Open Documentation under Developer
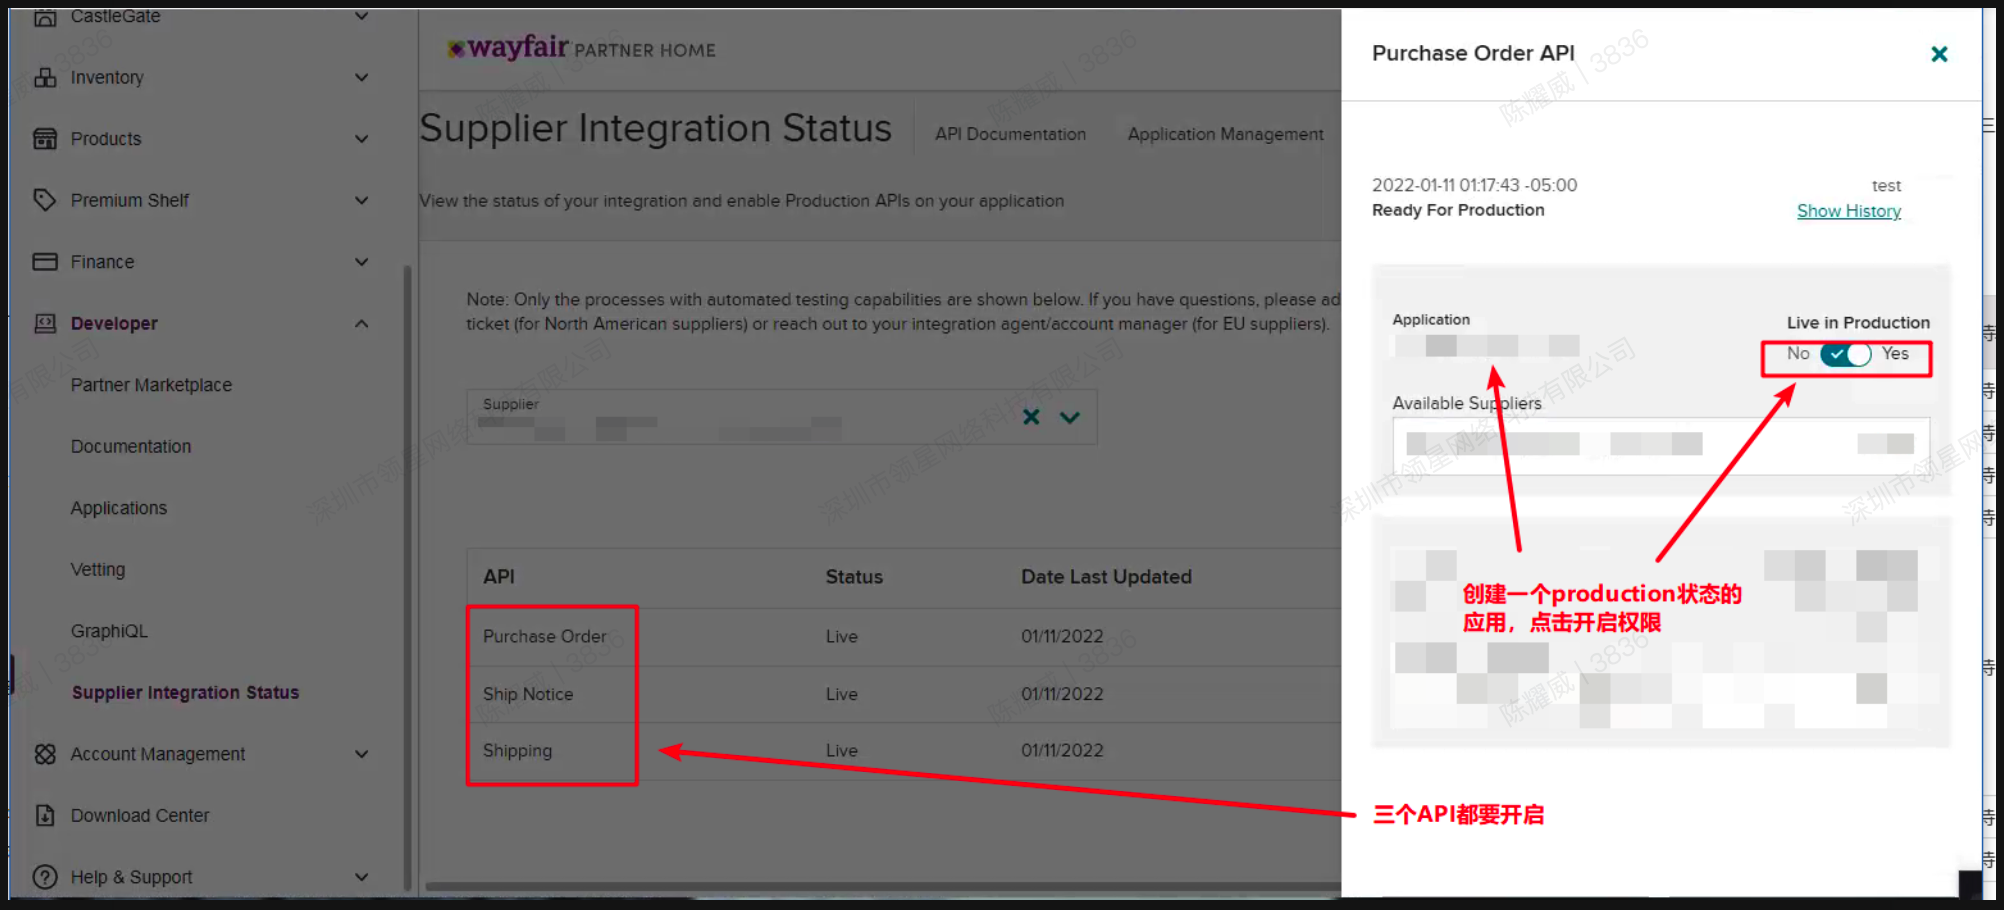This screenshot has width=2004, height=910. (131, 446)
